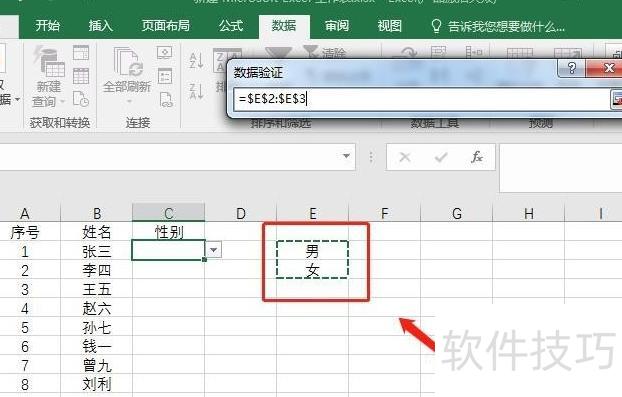The height and width of the screenshot is (397, 622).
Task: Select column C header
Action: (x=169, y=213)
